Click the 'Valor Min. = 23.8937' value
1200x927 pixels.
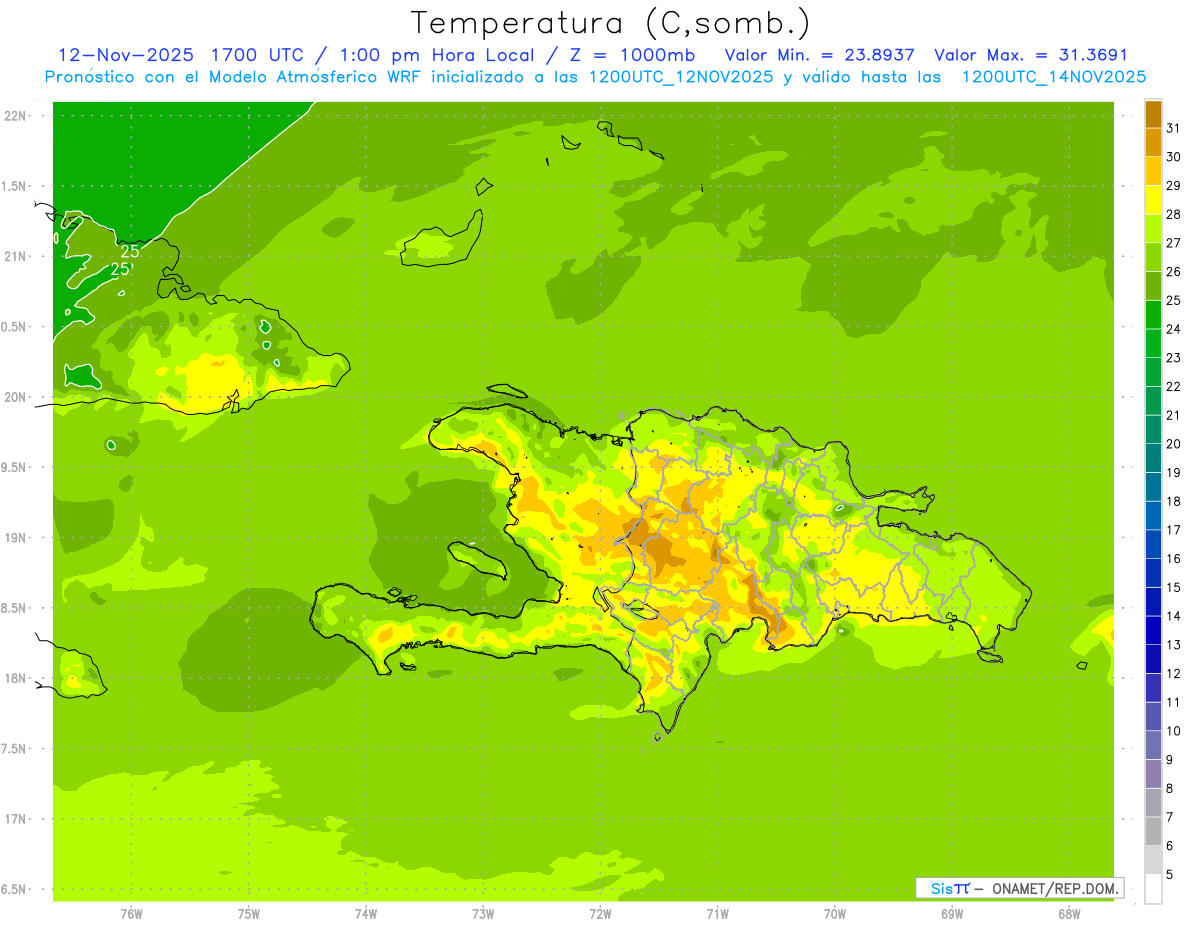[x=819, y=55]
